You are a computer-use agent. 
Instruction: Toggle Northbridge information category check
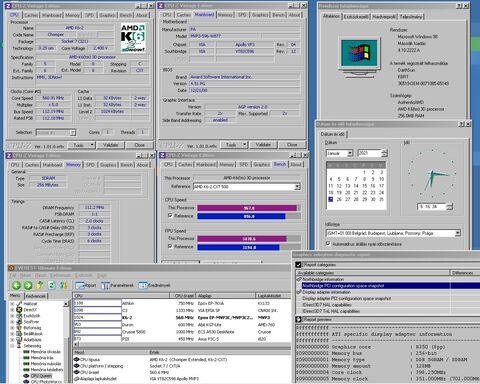pyautogui.click(x=299, y=279)
